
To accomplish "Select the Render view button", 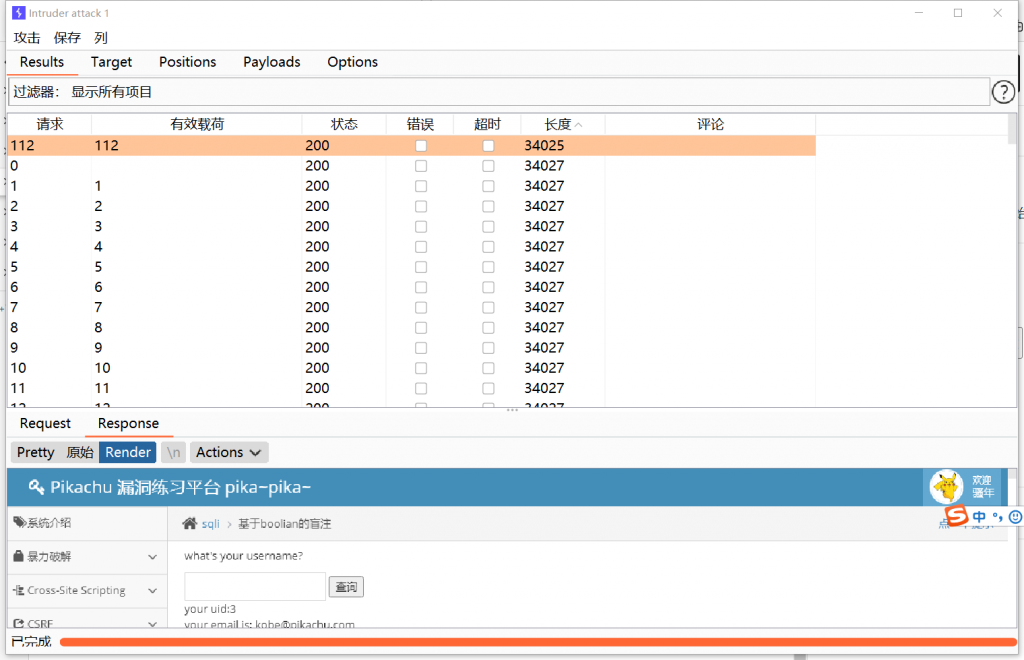I will pos(127,452).
